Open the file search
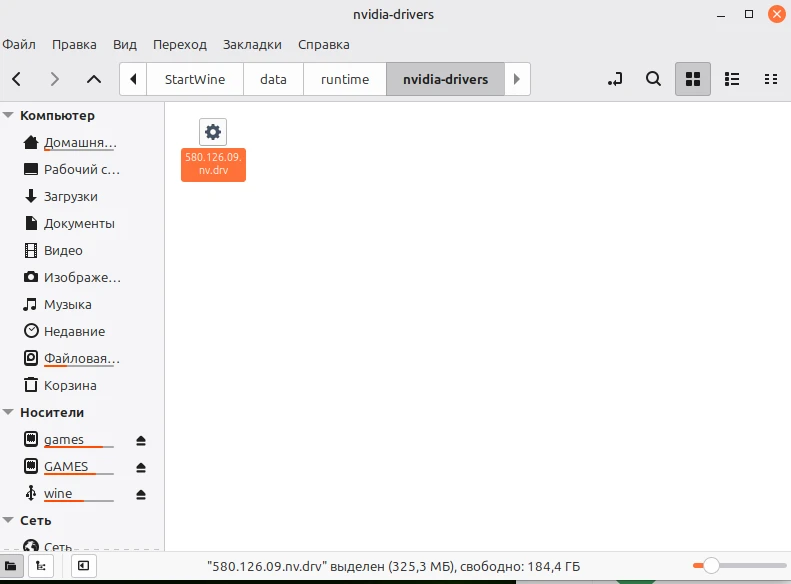 click(x=653, y=79)
